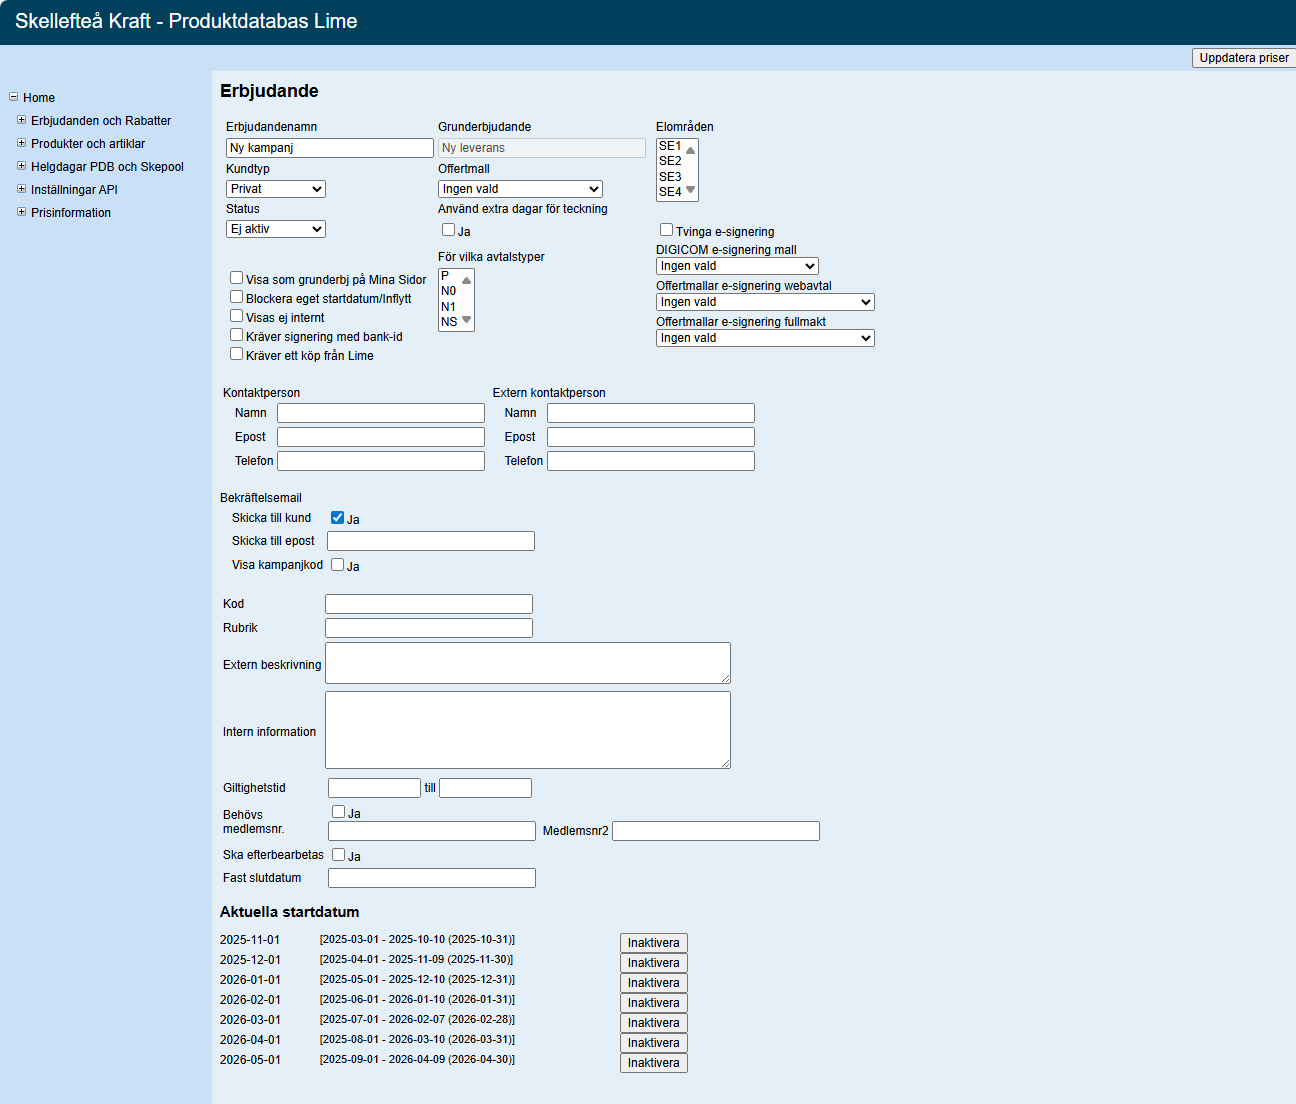Expand Helgdagar PDB och Skepool plus icon

point(22,166)
